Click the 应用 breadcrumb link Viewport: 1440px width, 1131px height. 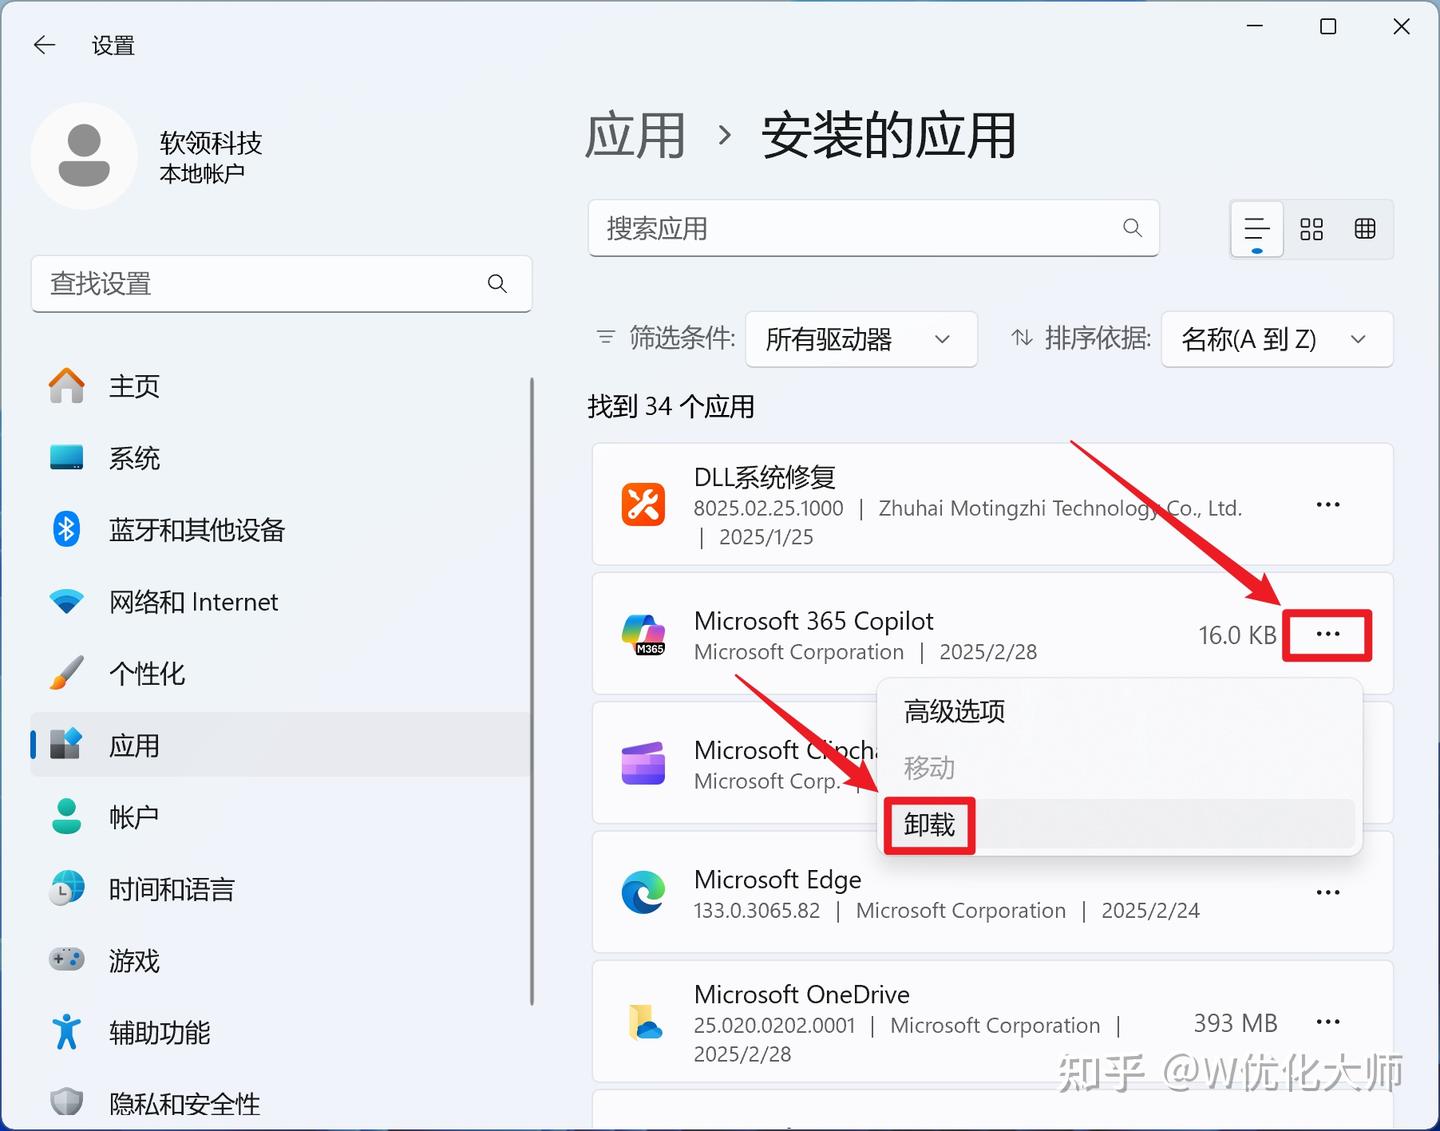coord(635,136)
